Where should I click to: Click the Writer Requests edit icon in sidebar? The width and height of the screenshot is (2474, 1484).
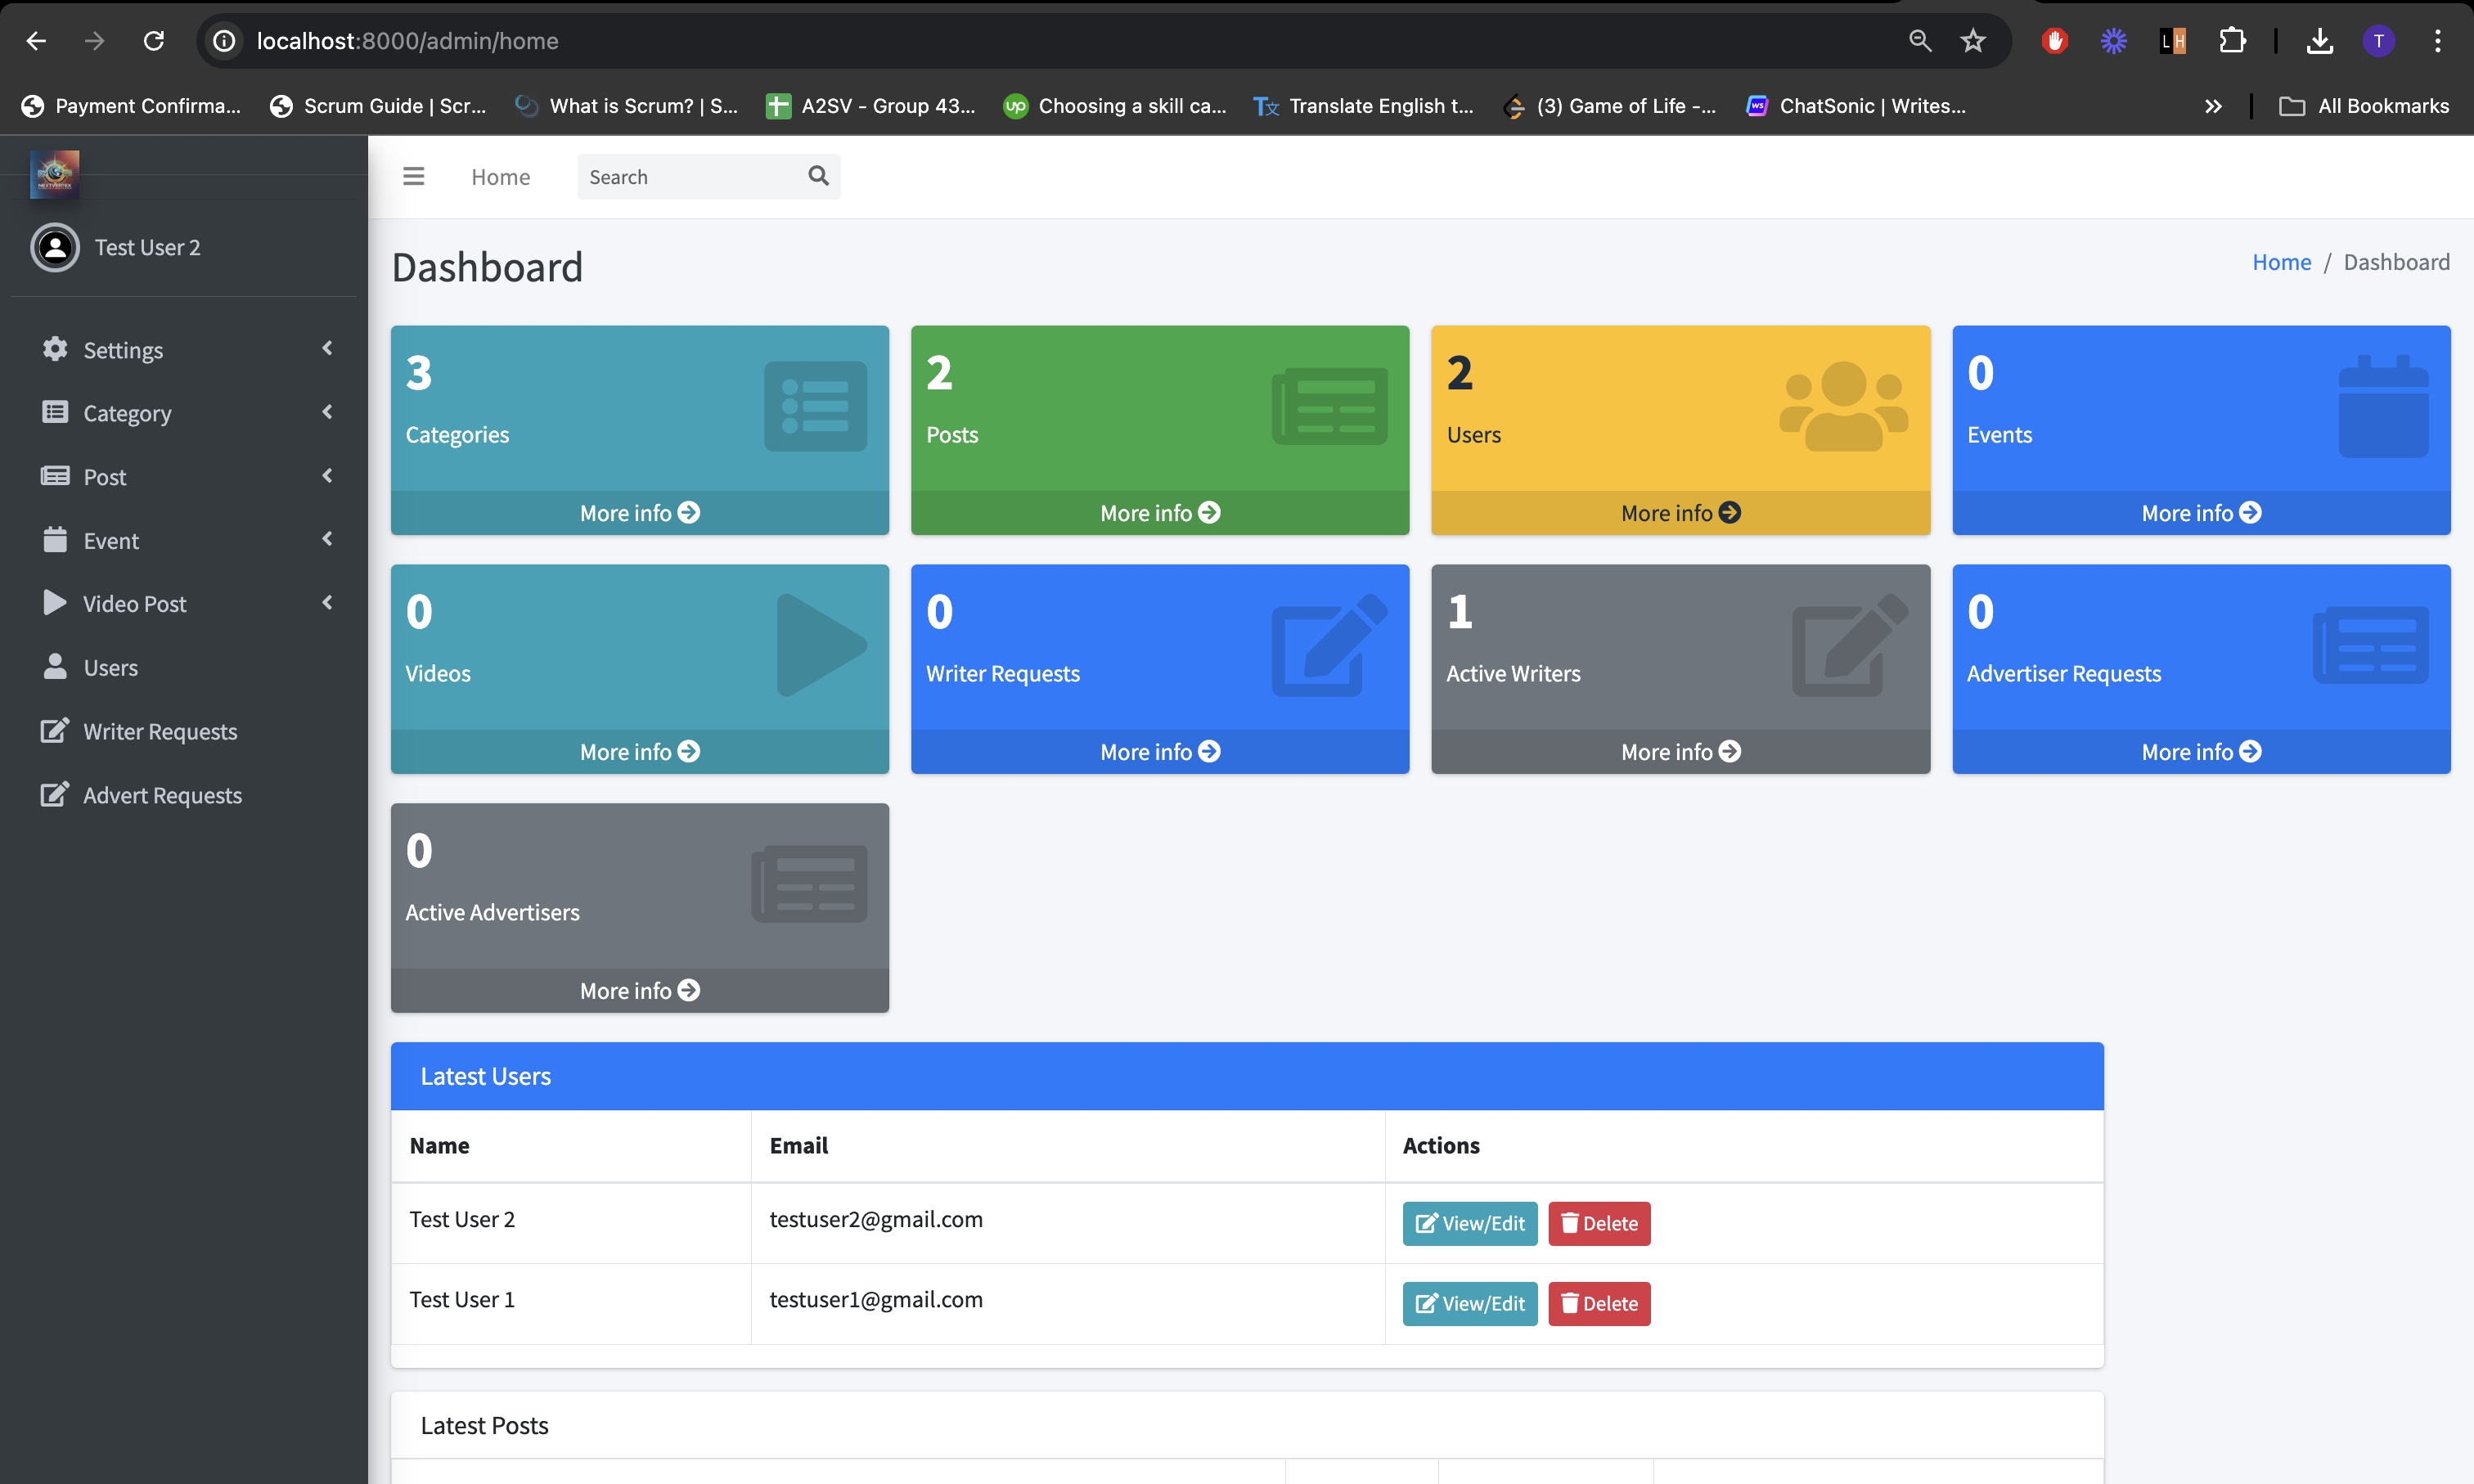click(x=55, y=731)
